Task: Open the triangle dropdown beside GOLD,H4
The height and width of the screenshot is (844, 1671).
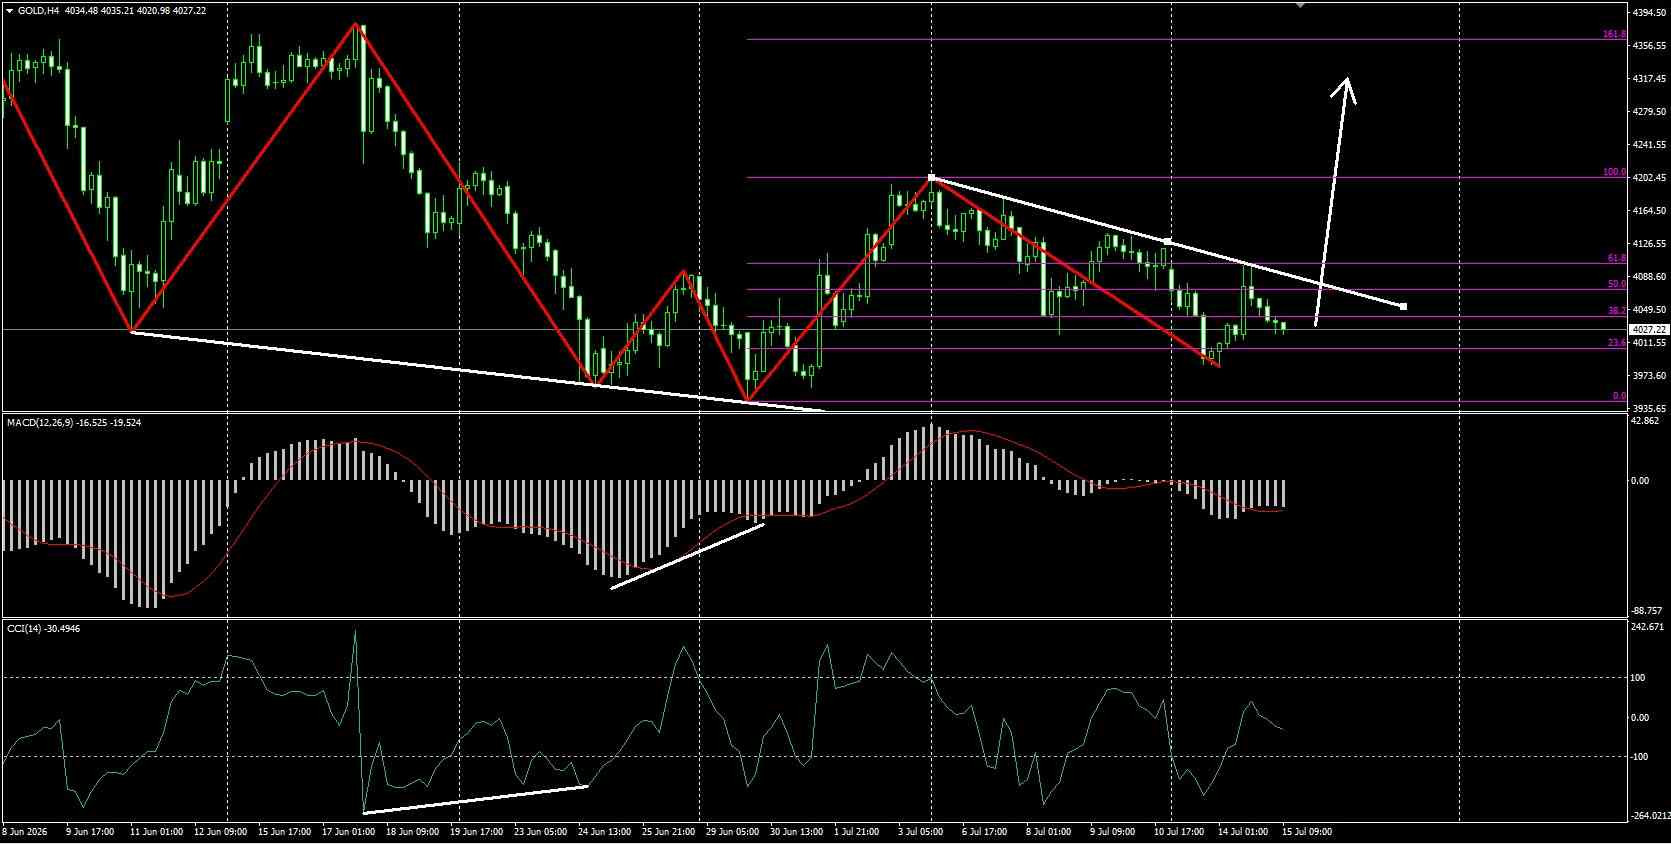Action: coord(10,11)
